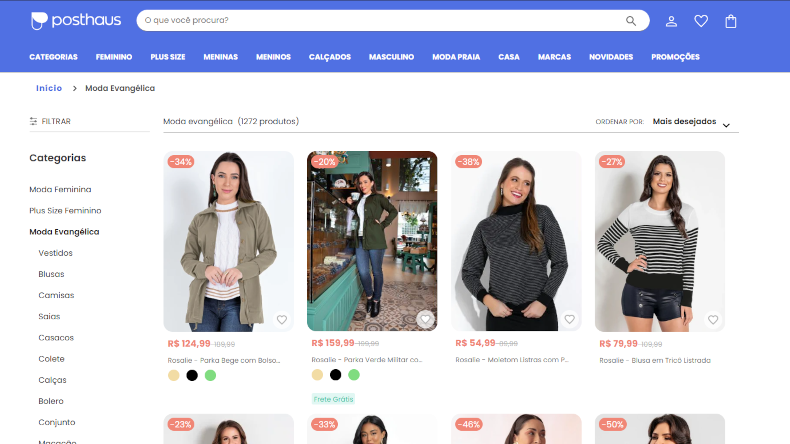Select Plus Size Feminino category
This screenshot has width=790, height=444.
(65, 211)
